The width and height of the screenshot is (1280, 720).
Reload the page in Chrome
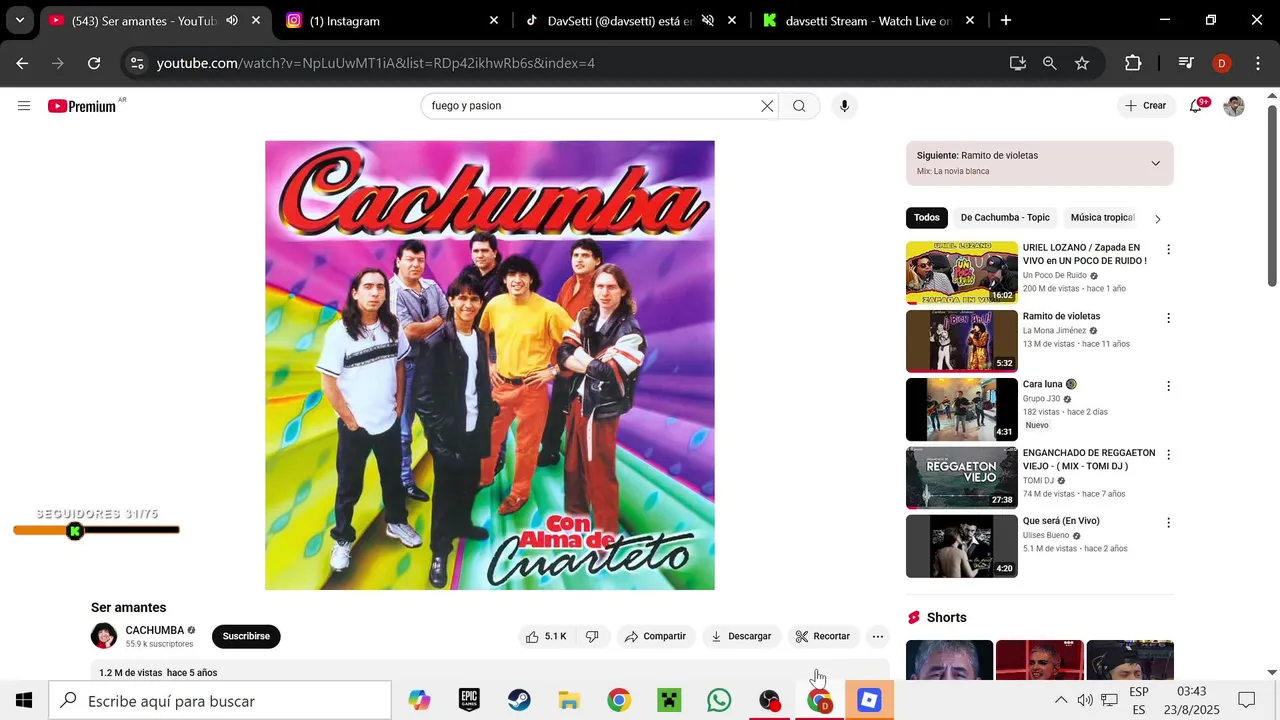click(94, 63)
